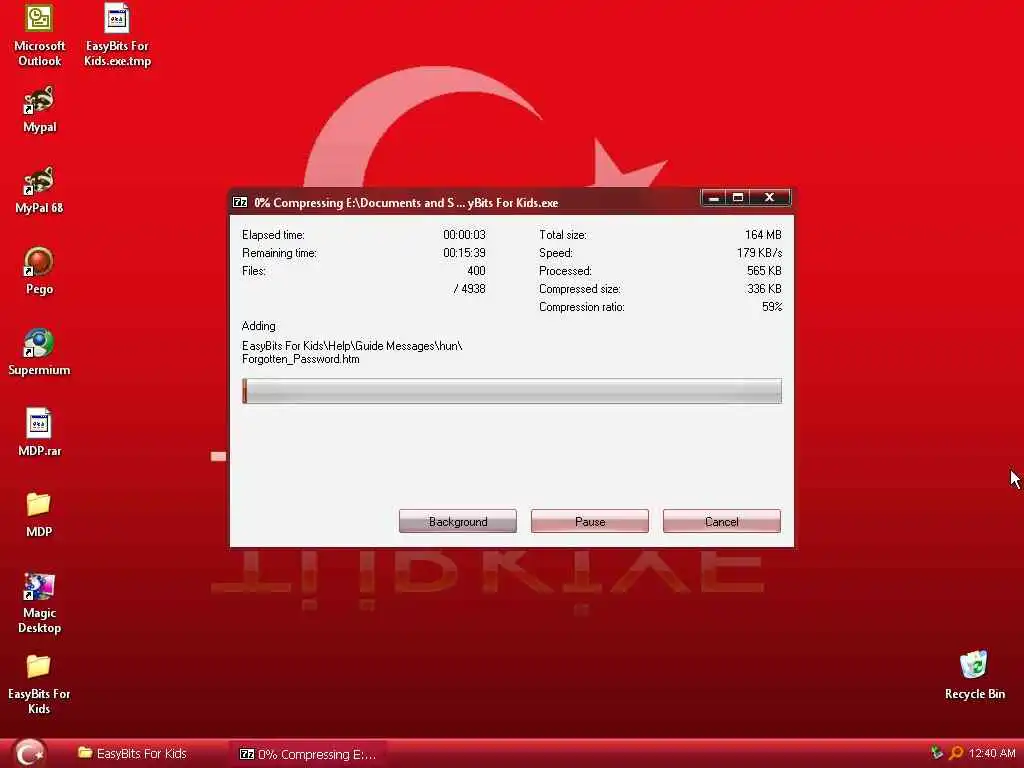
Task: Click the Files count 400
Action: [476, 270]
